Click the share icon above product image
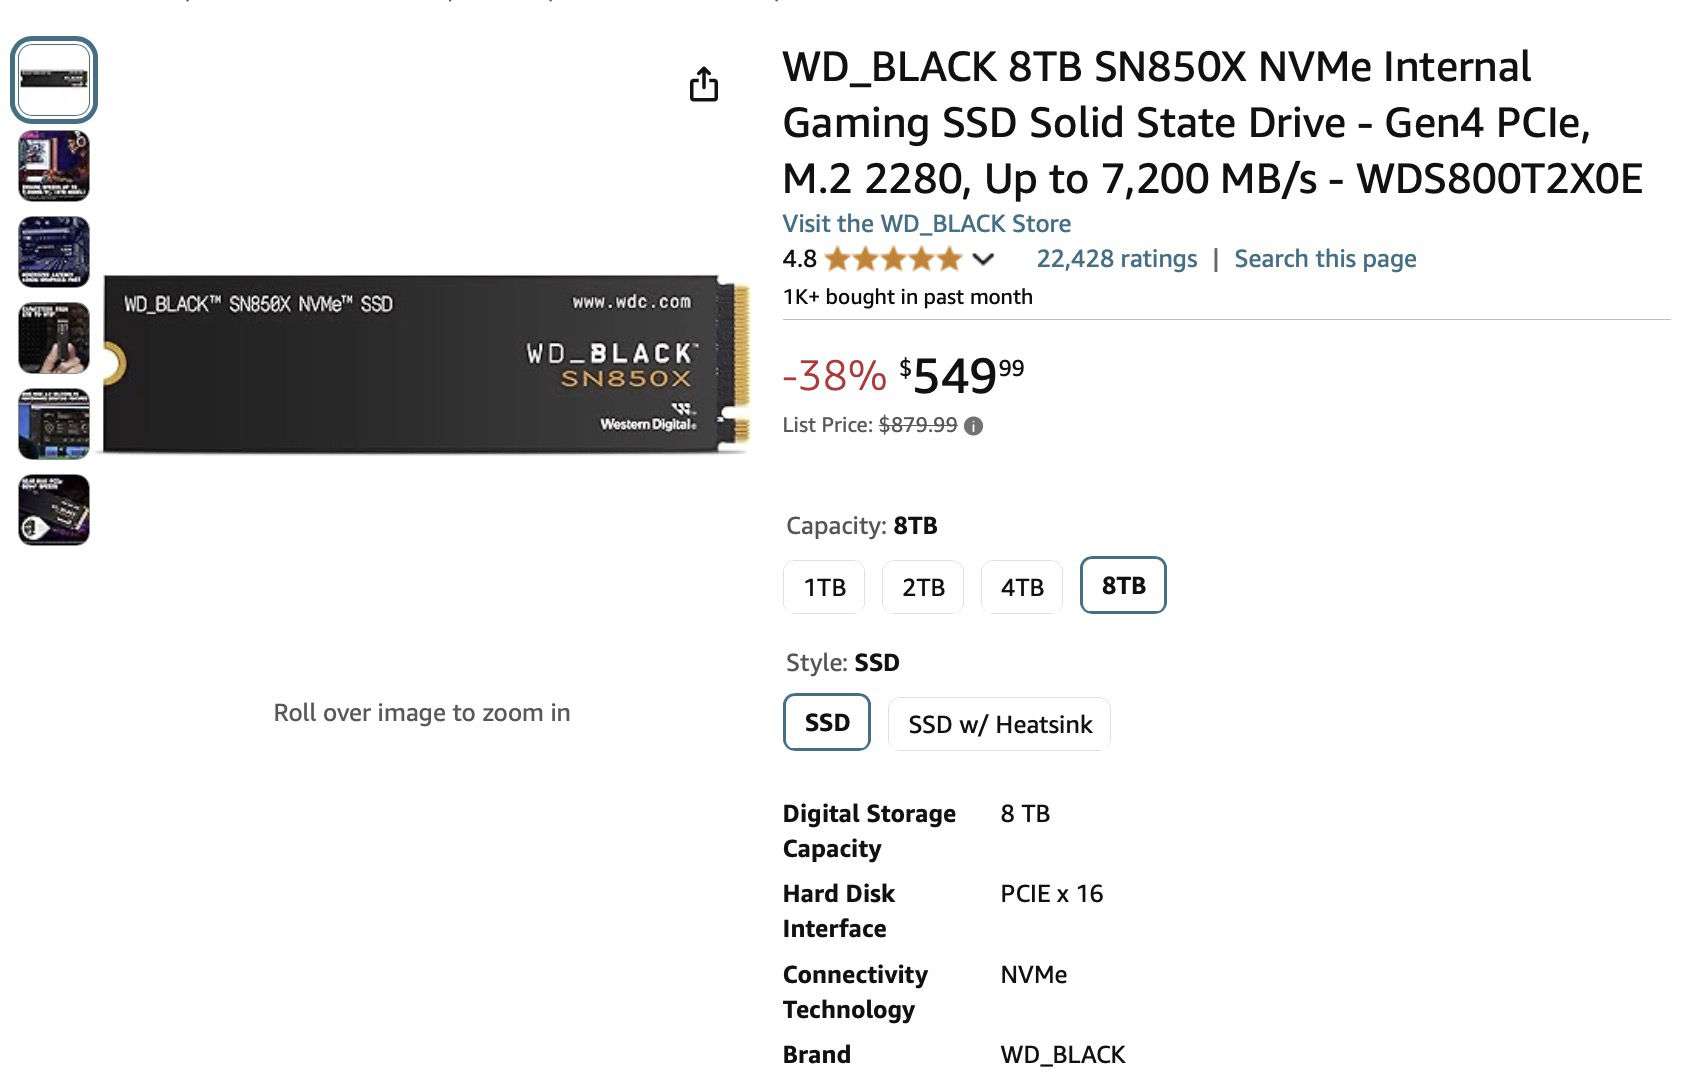The image size is (1684, 1076). tap(704, 85)
